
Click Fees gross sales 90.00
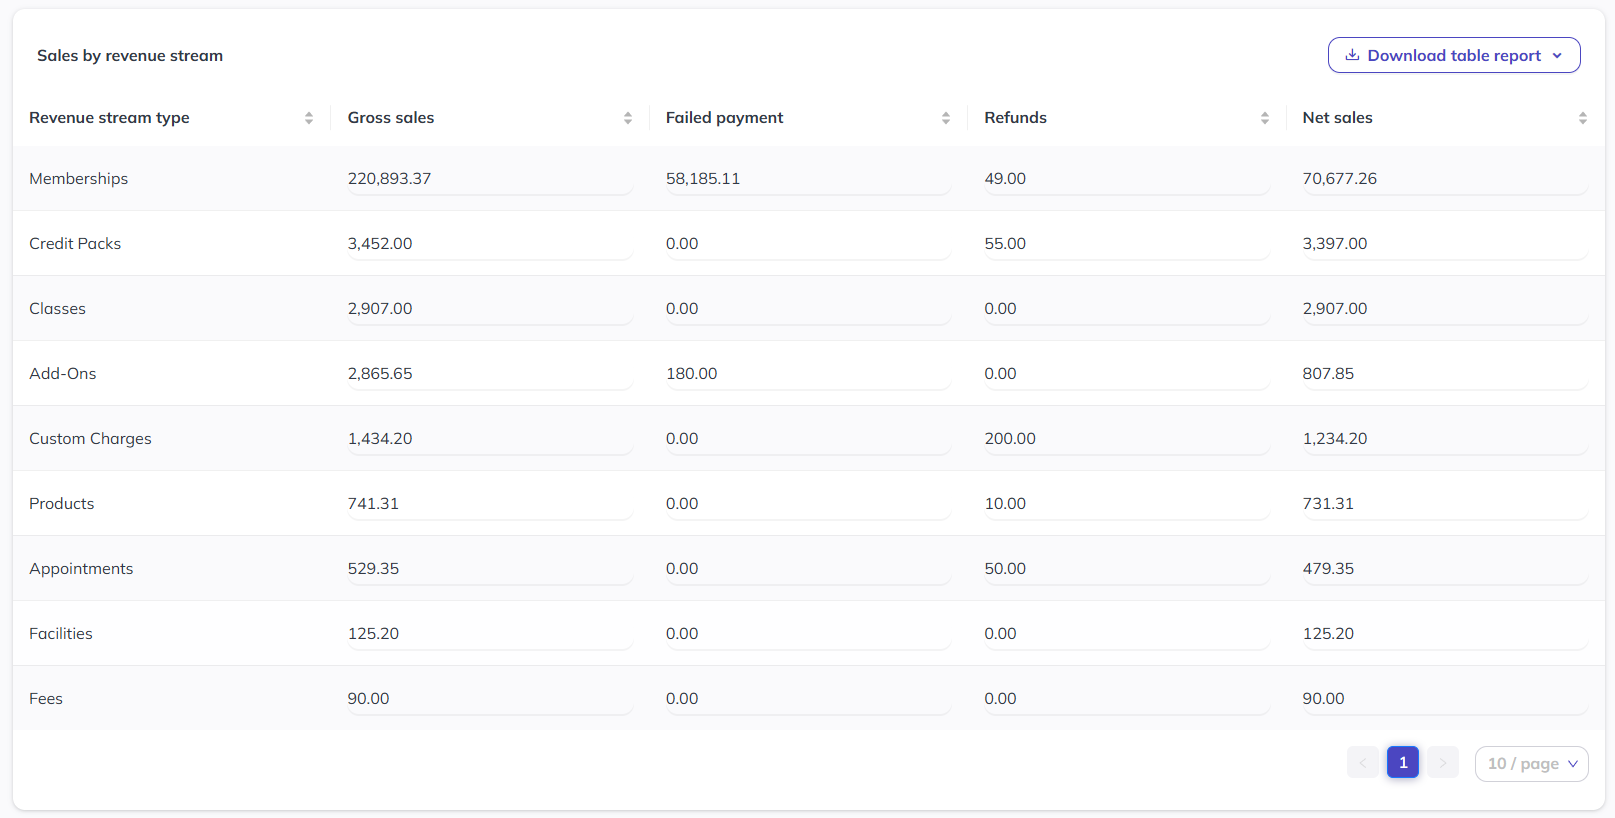tap(368, 698)
